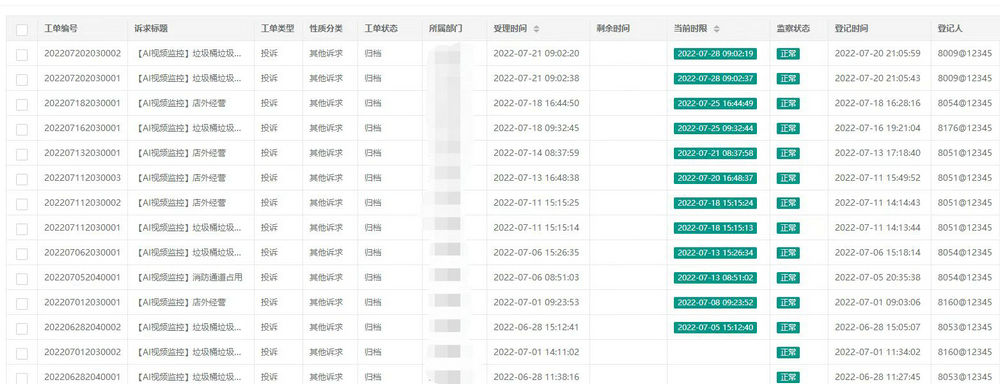The width and height of the screenshot is (1000, 384).
Task: Click the 2022-07-28 09:02:19 deadline badge
Action: point(715,54)
